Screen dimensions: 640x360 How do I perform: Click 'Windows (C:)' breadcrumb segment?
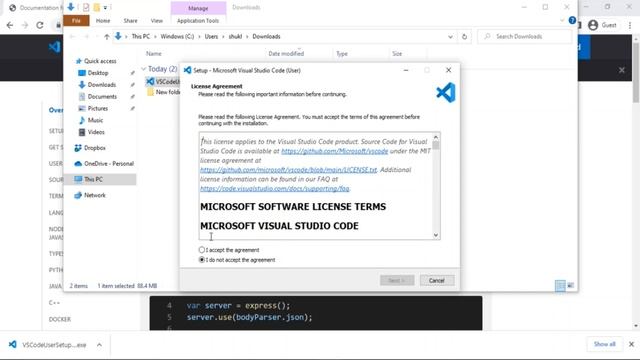(x=177, y=37)
